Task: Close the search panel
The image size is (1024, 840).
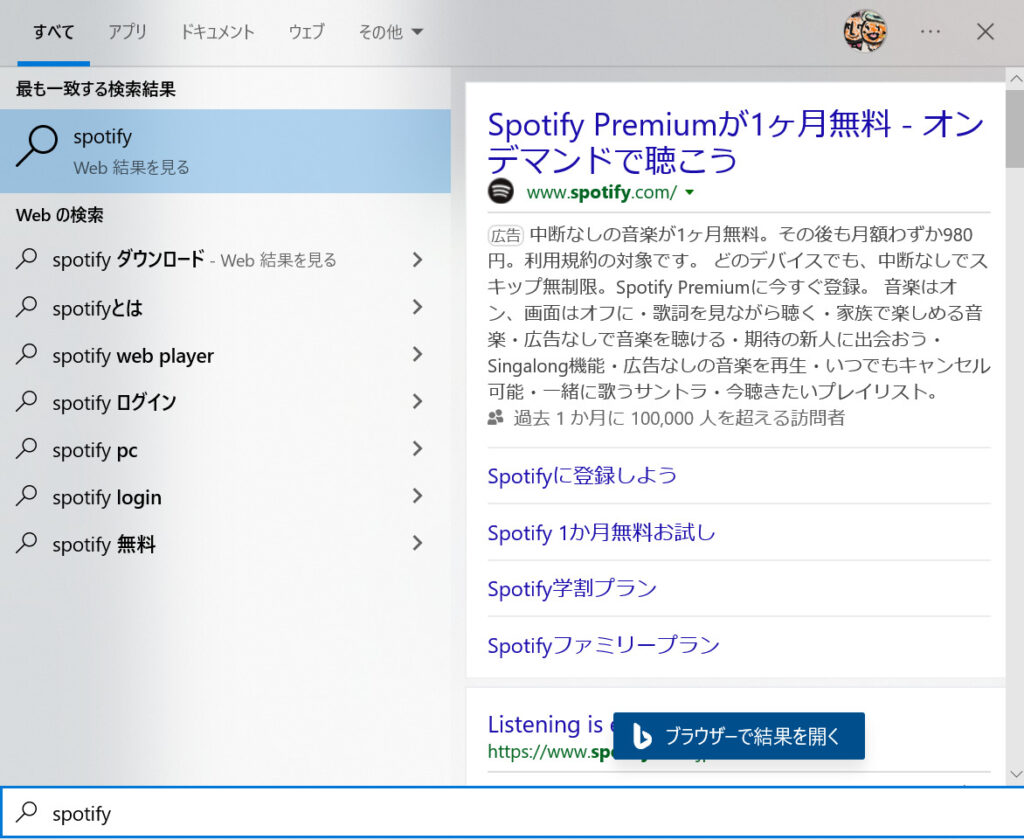Action: point(985,31)
